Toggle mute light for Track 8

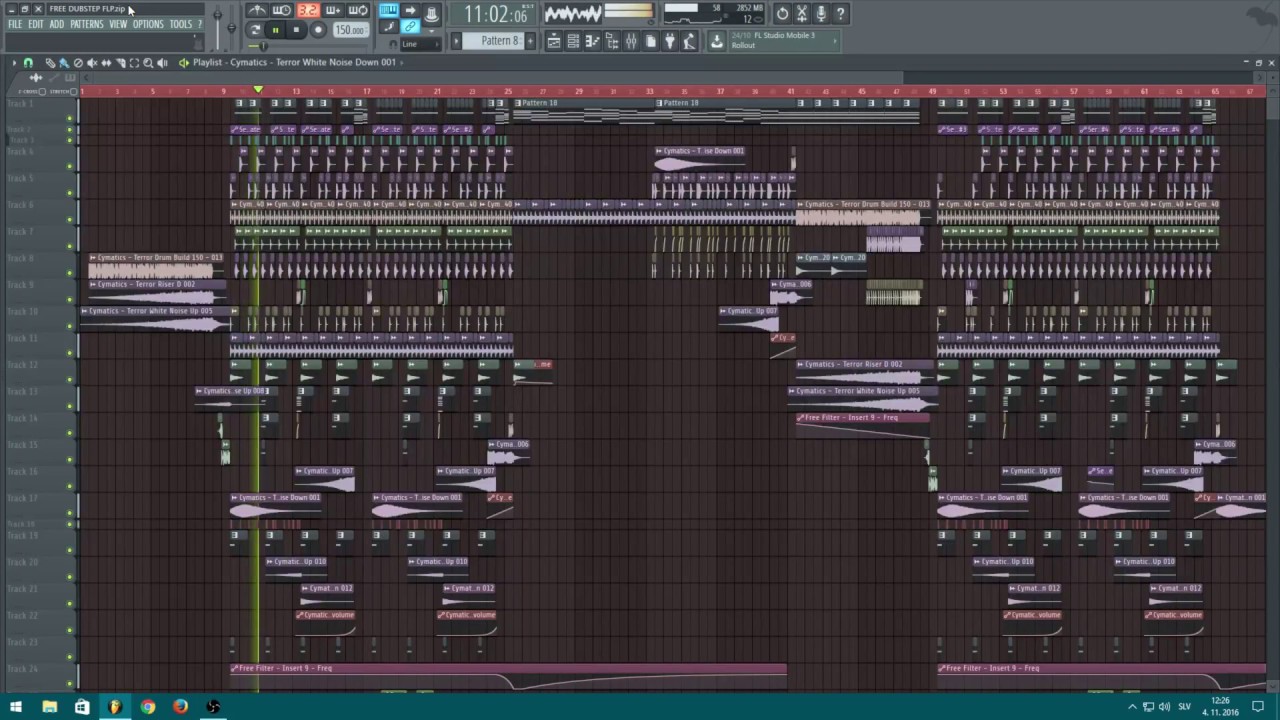pyautogui.click(x=70, y=272)
